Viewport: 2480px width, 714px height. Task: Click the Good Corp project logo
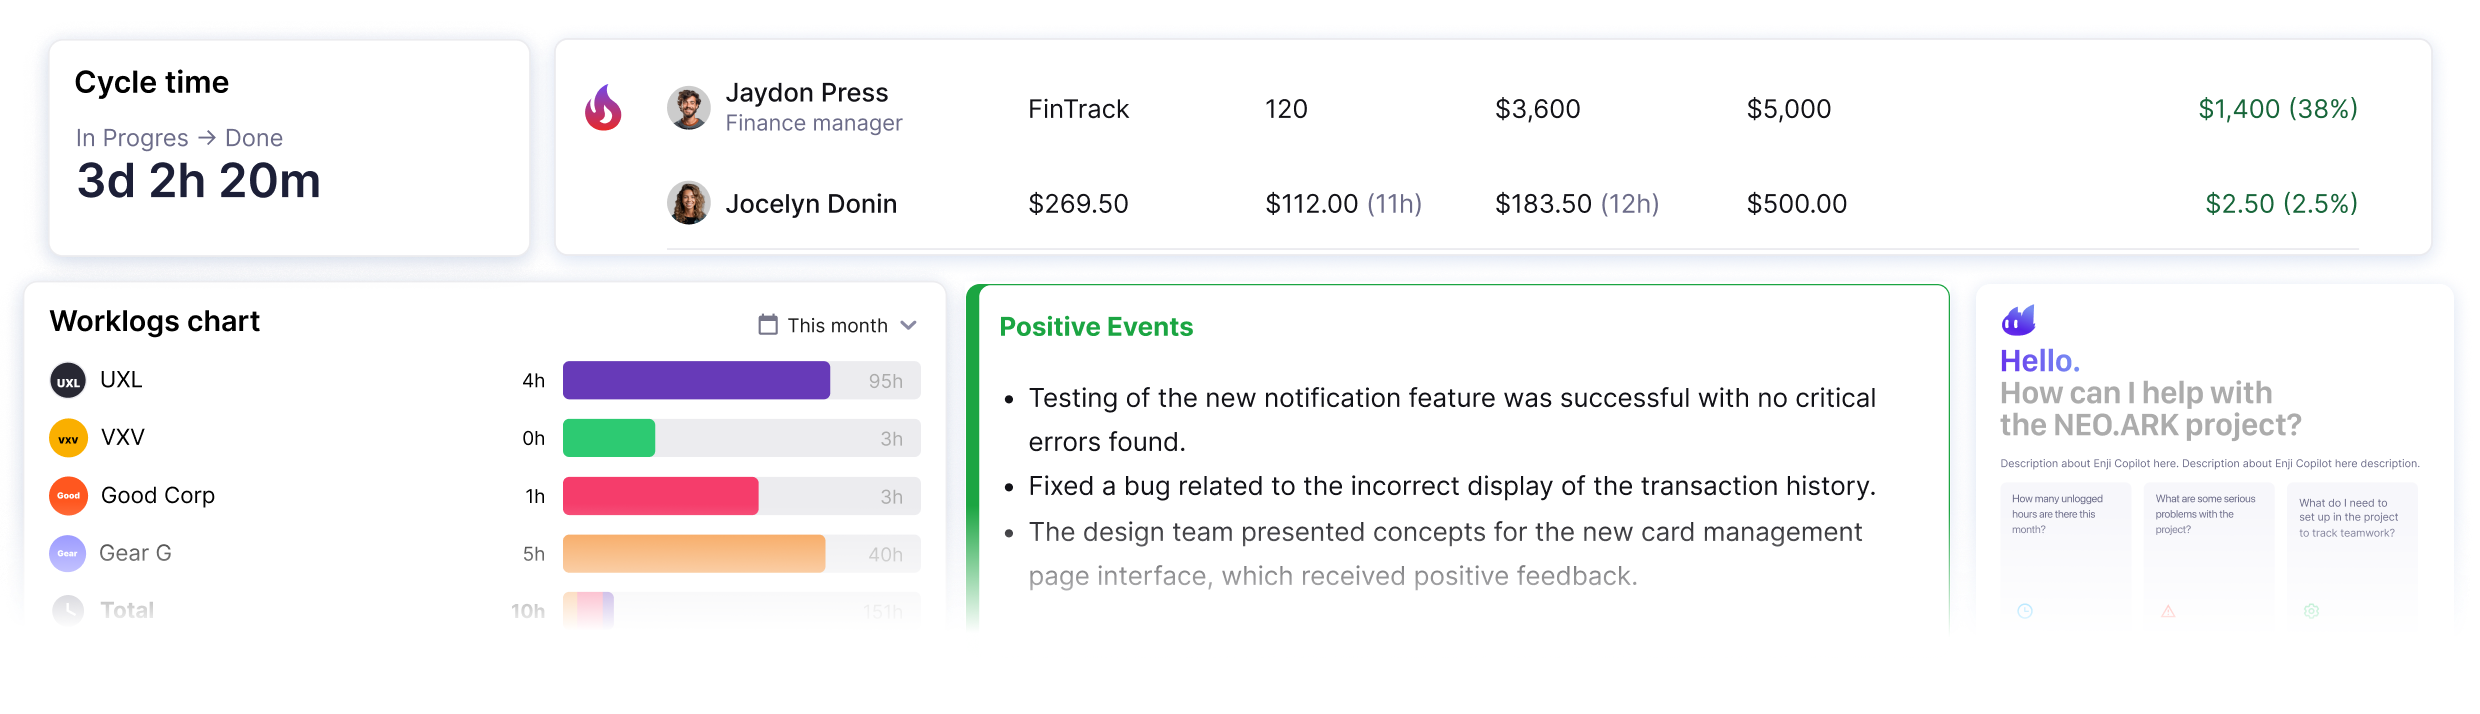(x=68, y=496)
